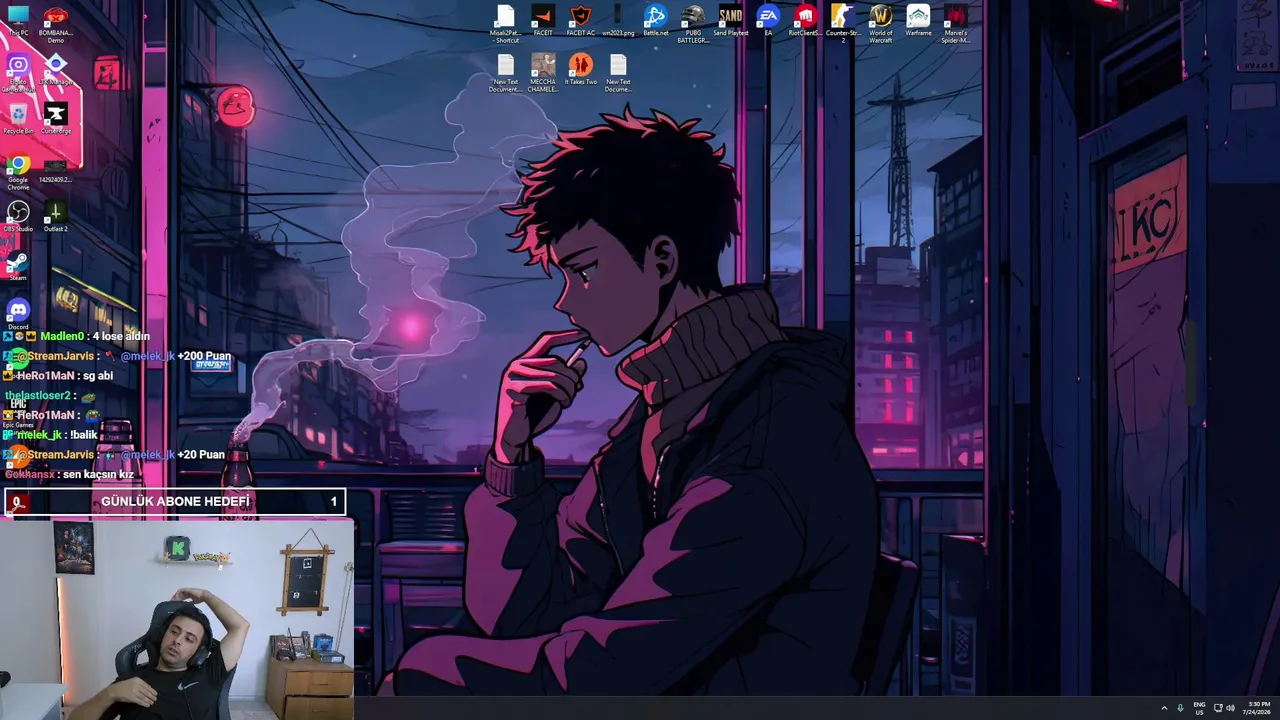
Task: Show hidden system tray icons
Action: tap(1164, 708)
